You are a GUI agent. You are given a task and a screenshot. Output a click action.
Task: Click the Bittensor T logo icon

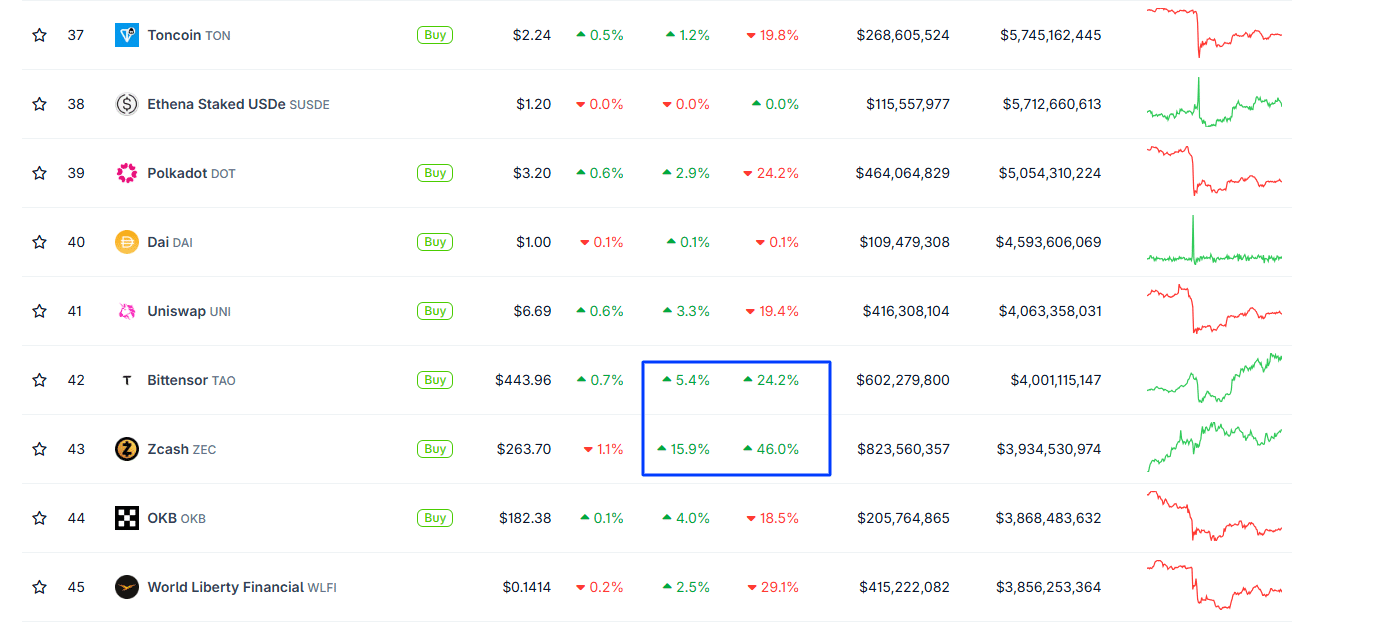pyautogui.click(x=127, y=380)
